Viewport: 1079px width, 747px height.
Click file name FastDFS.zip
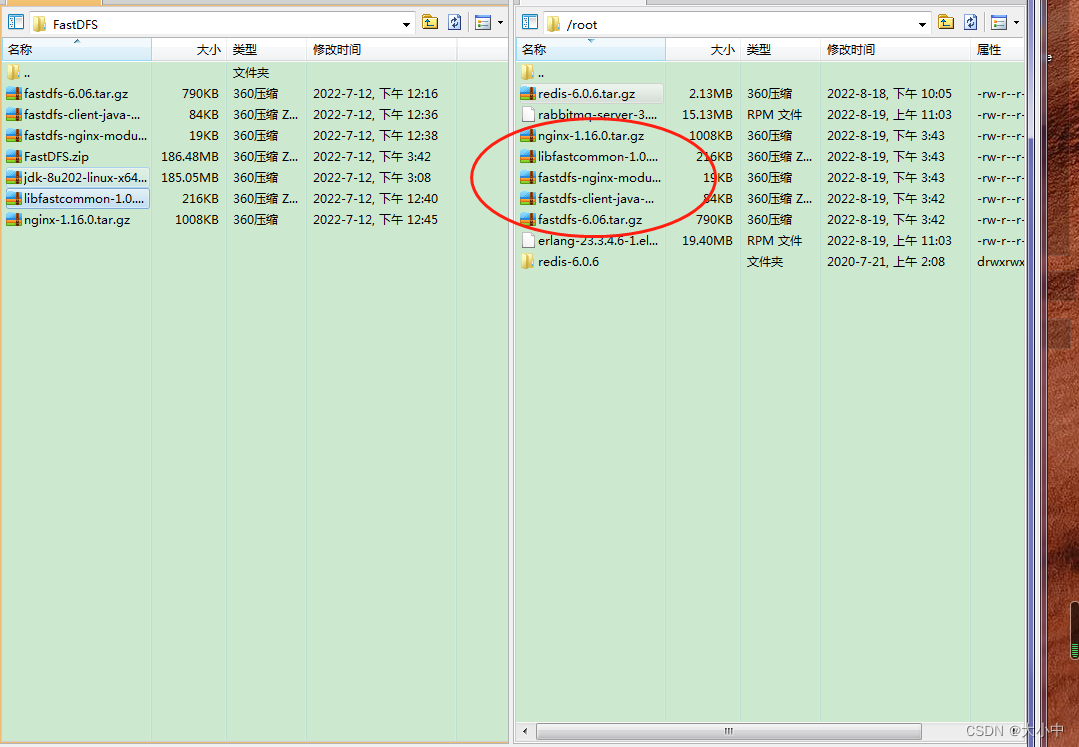(56, 157)
